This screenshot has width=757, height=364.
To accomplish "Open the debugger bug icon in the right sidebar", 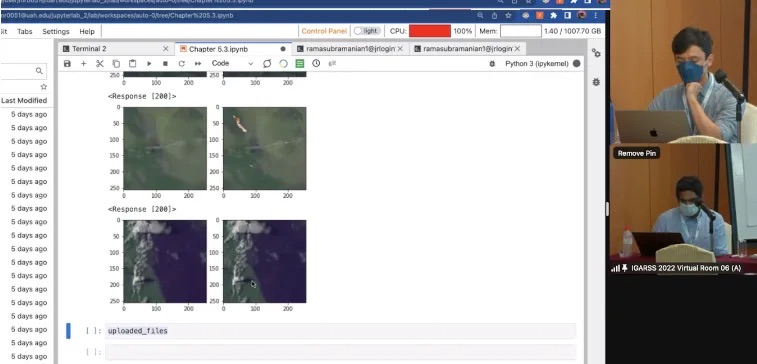I will pyautogui.click(x=596, y=82).
